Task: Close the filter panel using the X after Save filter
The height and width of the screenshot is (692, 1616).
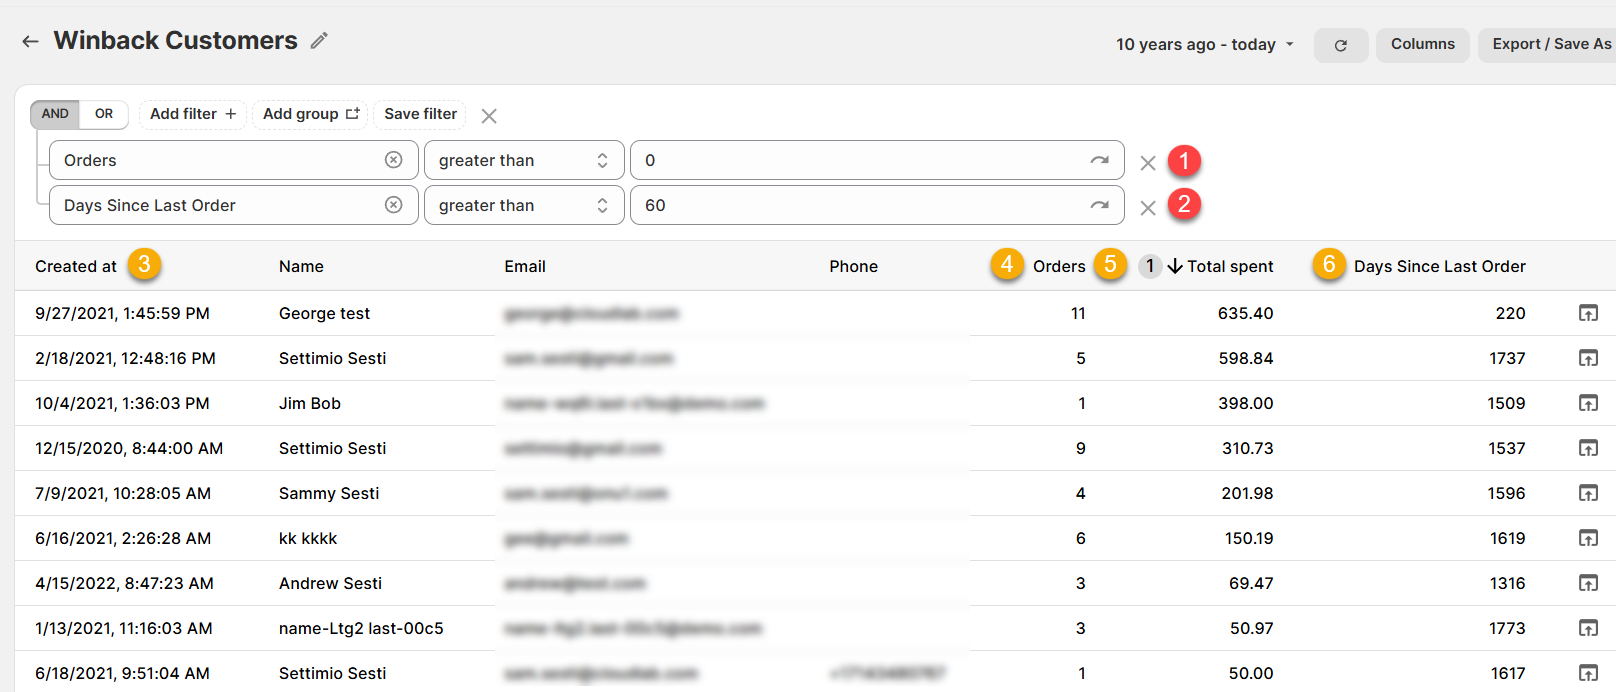Action: pyautogui.click(x=488, y=116)
